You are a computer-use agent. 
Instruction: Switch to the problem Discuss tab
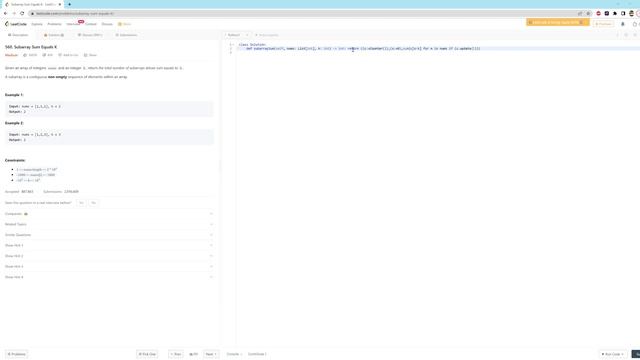click(90, 35)
